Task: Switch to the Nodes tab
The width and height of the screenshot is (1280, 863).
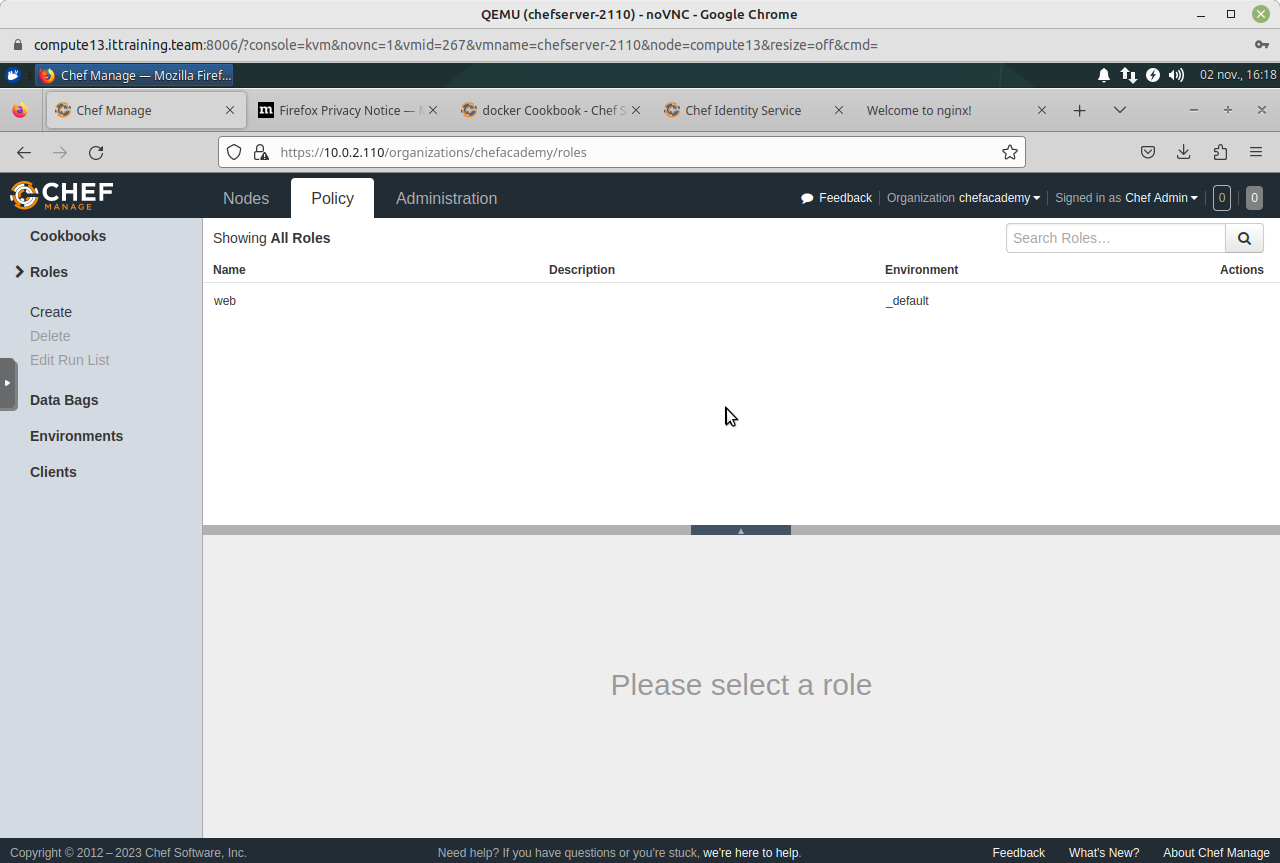Action: pos(246,198)
